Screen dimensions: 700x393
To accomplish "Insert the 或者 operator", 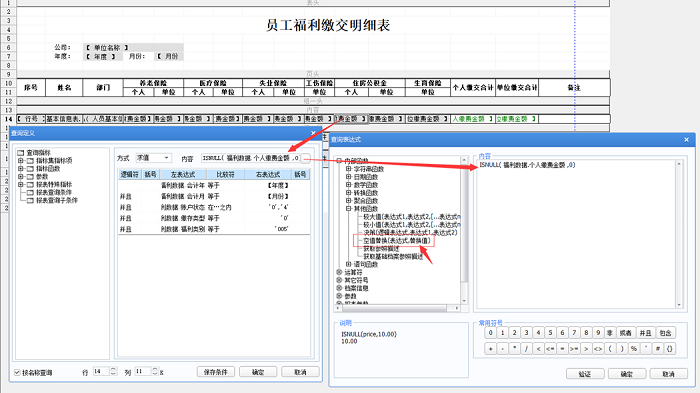I will (x=625, y=333).
